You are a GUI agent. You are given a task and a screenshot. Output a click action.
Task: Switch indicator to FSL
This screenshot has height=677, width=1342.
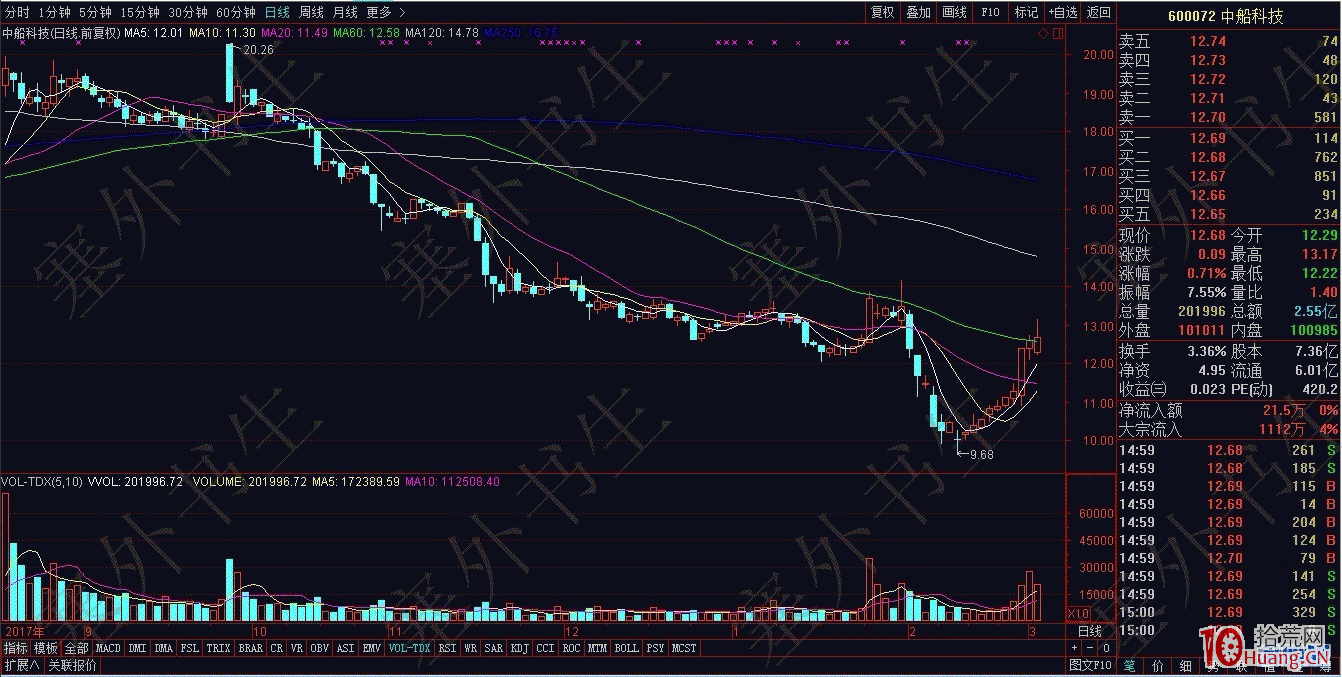pyautogui.click(x=190, y=648)
